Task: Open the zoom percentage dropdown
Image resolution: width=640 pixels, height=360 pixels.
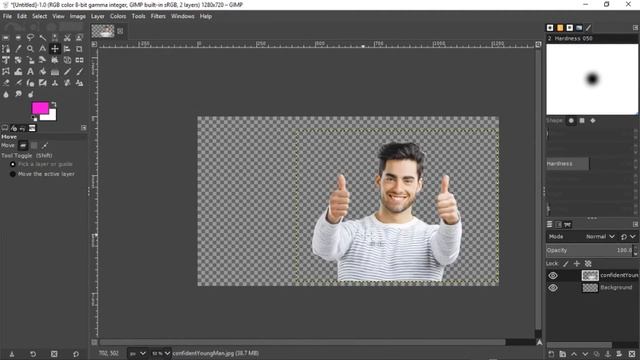Action: point(162,353)
